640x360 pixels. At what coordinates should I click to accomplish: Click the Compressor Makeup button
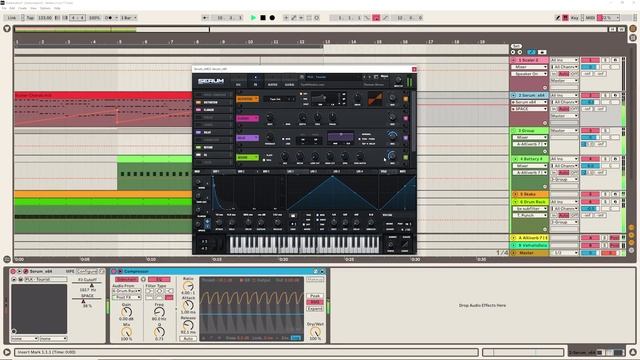pyautogui.click(x=315, y=280)
